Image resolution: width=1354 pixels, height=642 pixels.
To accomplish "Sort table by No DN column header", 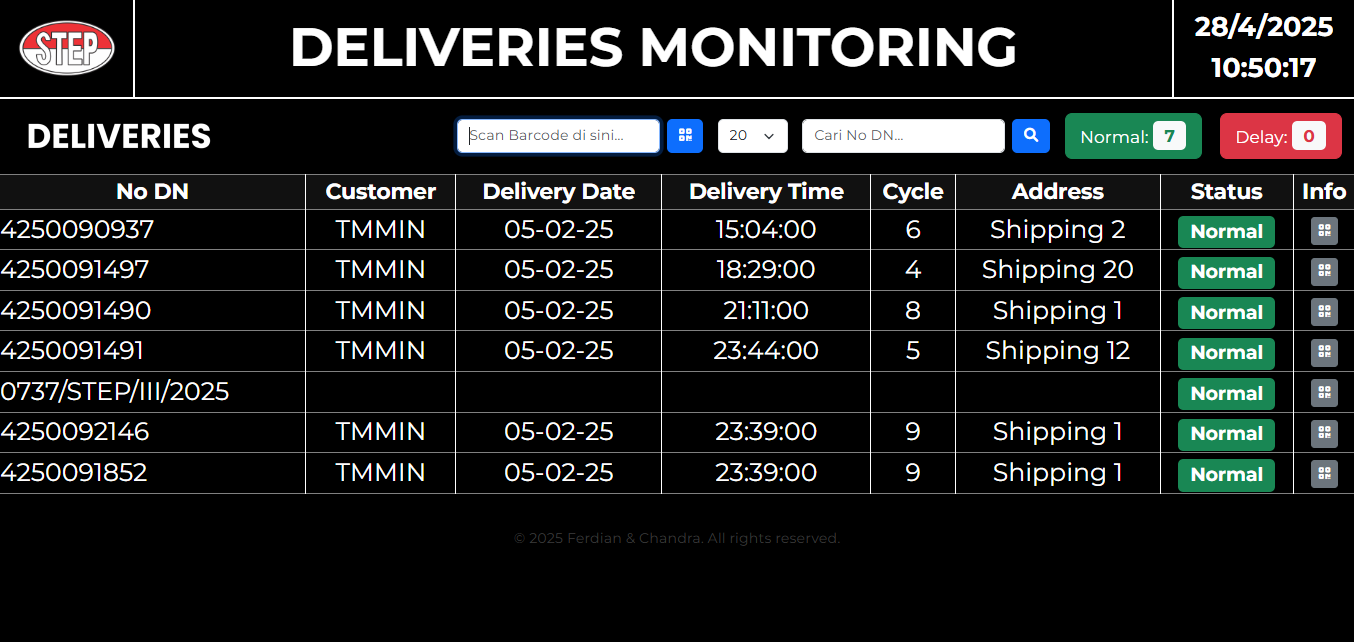I will (152, 191).
